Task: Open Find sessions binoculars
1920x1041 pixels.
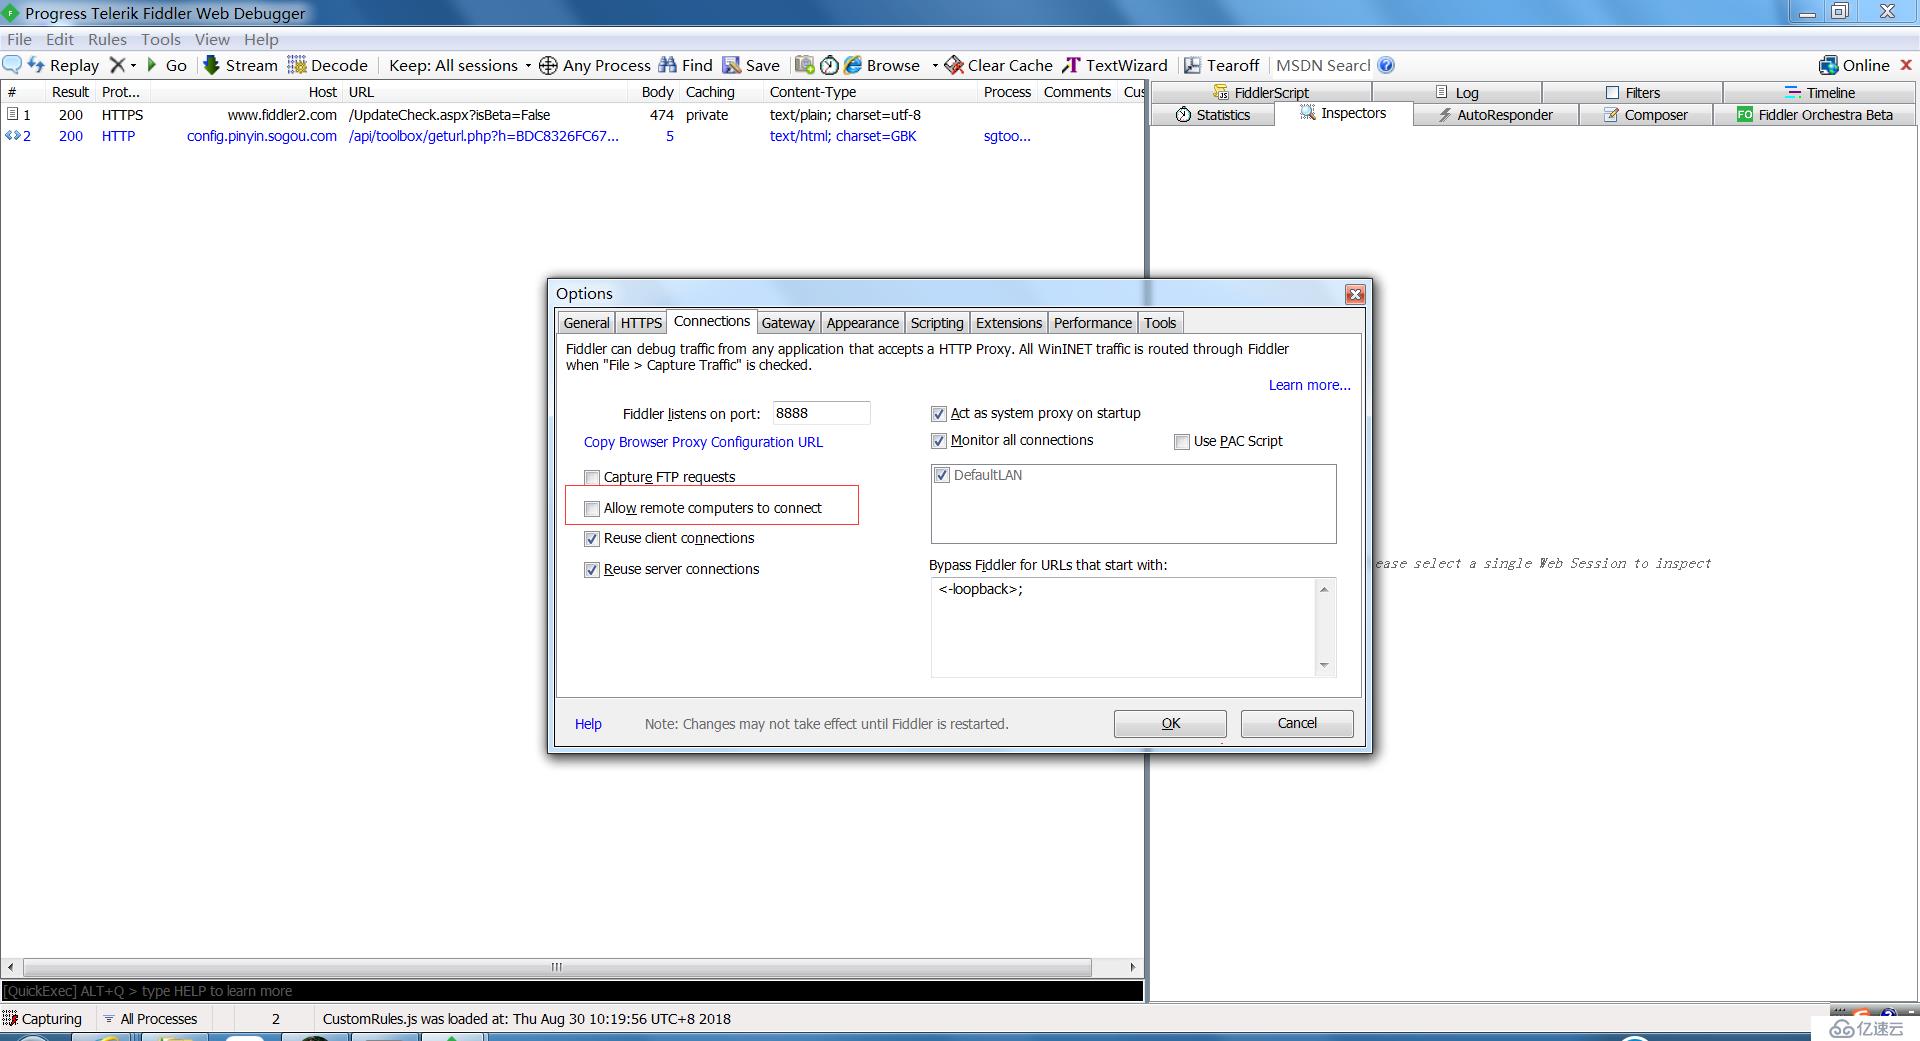Action: (685, 65)
